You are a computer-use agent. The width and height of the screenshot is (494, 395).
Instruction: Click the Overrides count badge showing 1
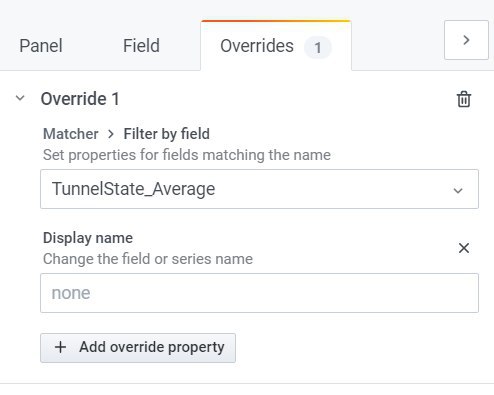pos(318,47)
